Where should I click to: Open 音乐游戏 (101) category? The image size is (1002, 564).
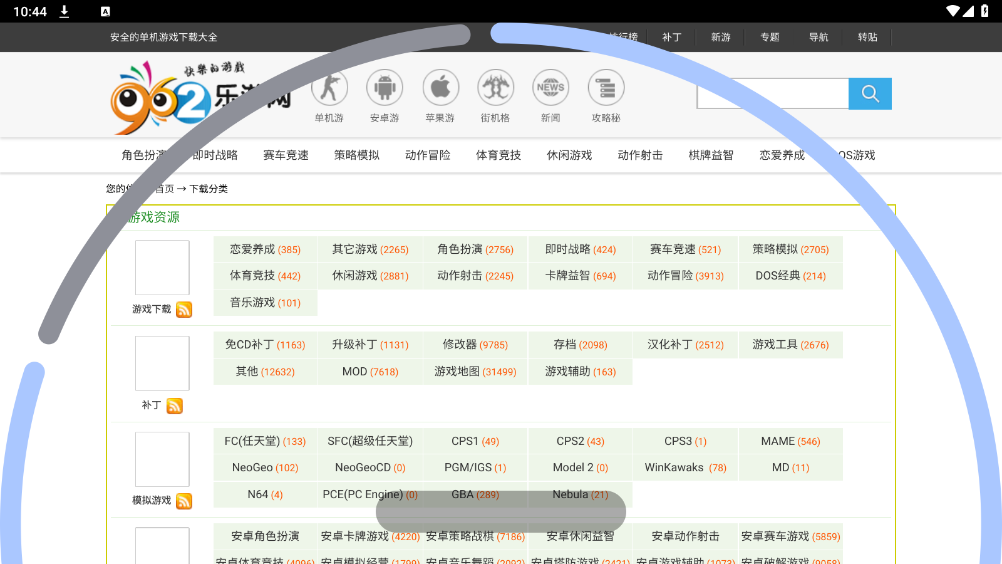tap(265, 303)
